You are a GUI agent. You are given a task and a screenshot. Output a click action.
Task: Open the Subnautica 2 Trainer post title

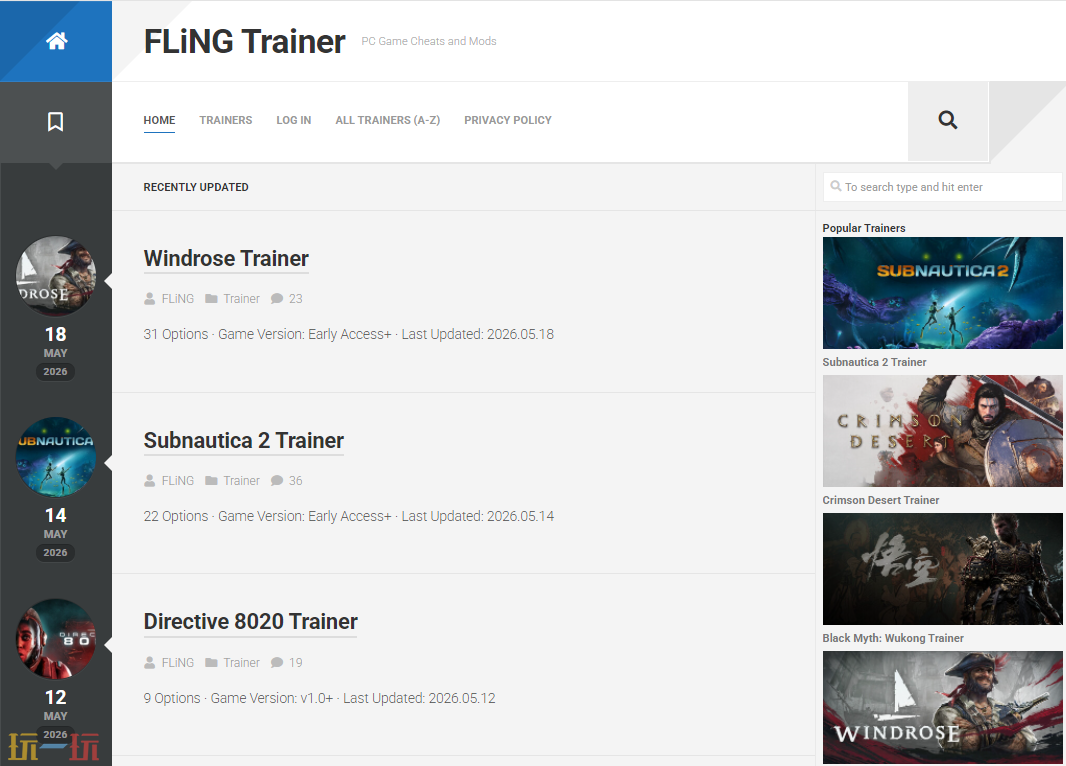click(243, 440)
